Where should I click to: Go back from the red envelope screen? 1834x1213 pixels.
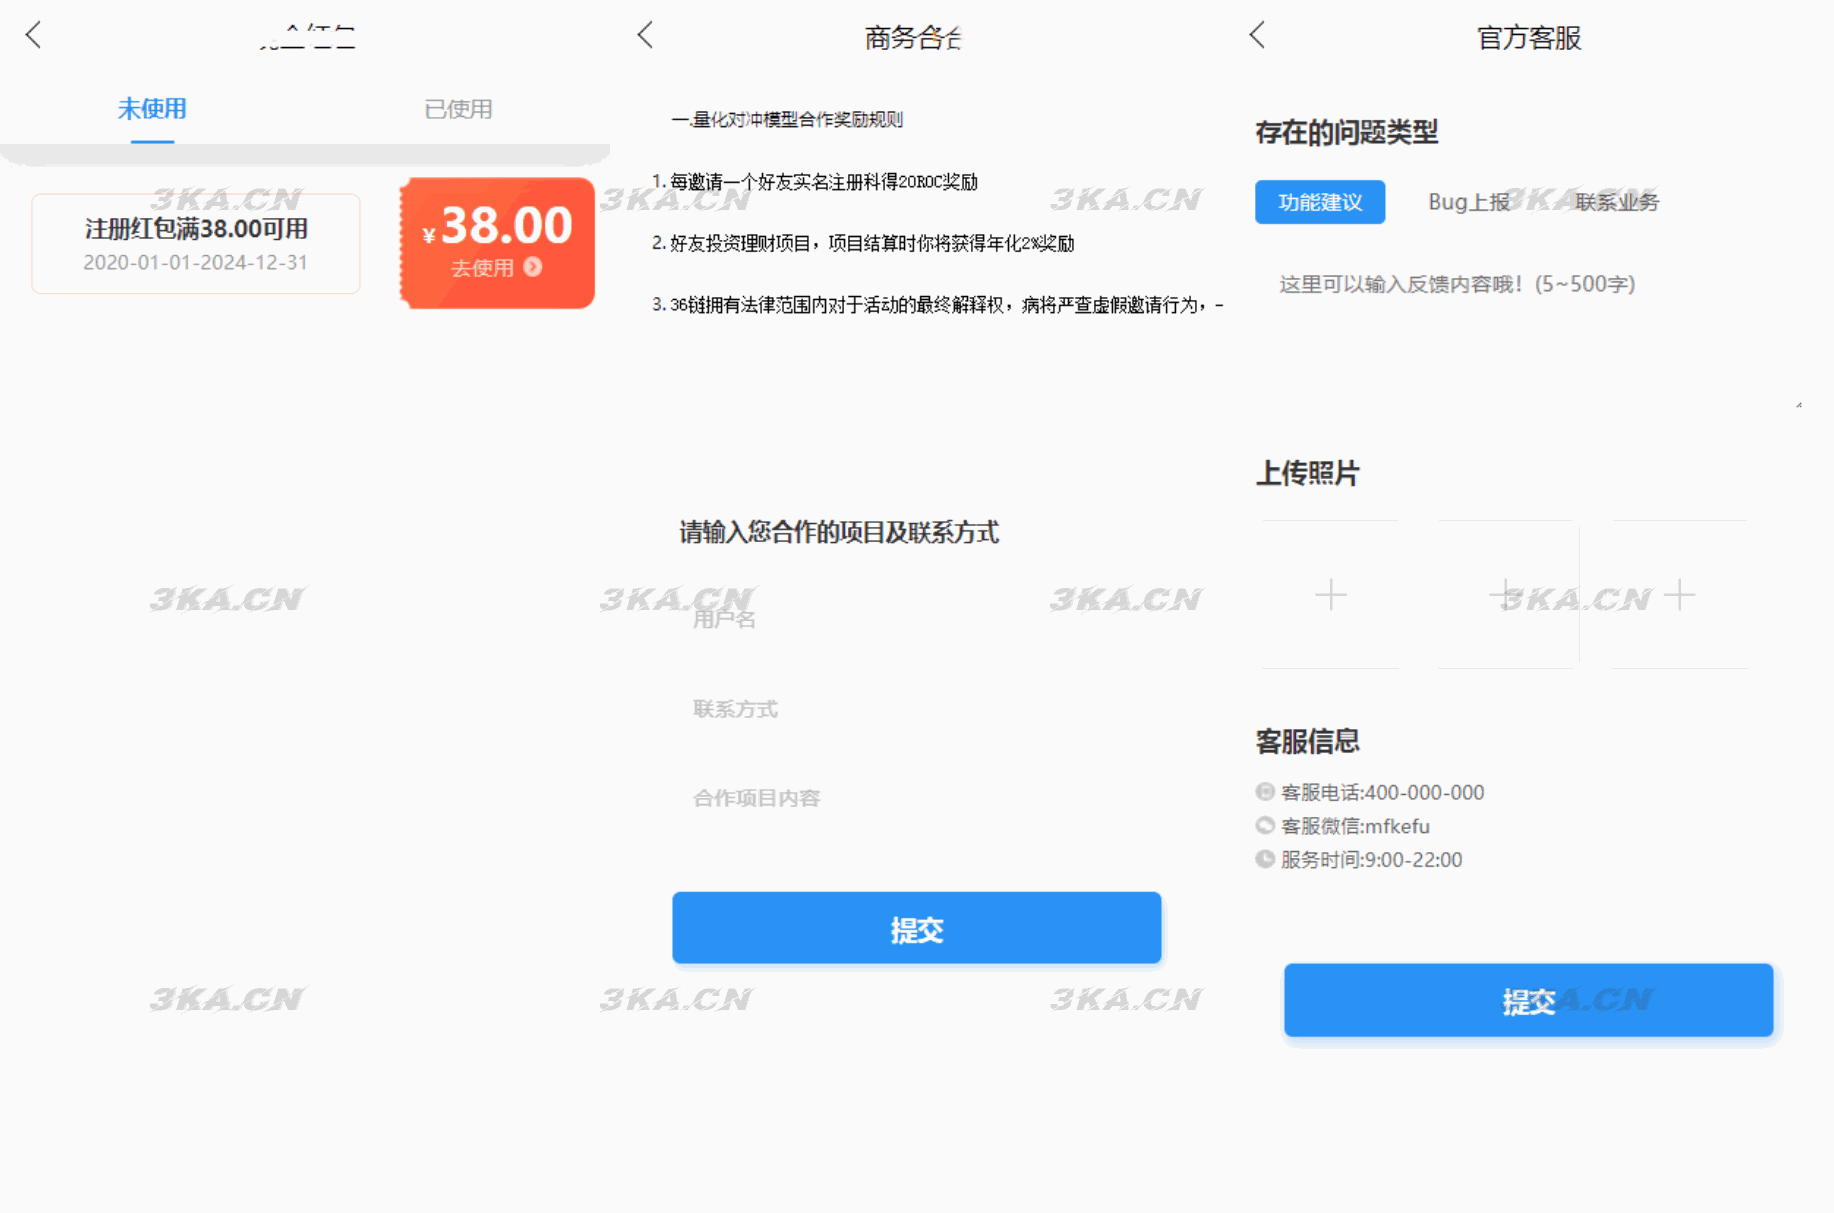(x=34, y=36)
